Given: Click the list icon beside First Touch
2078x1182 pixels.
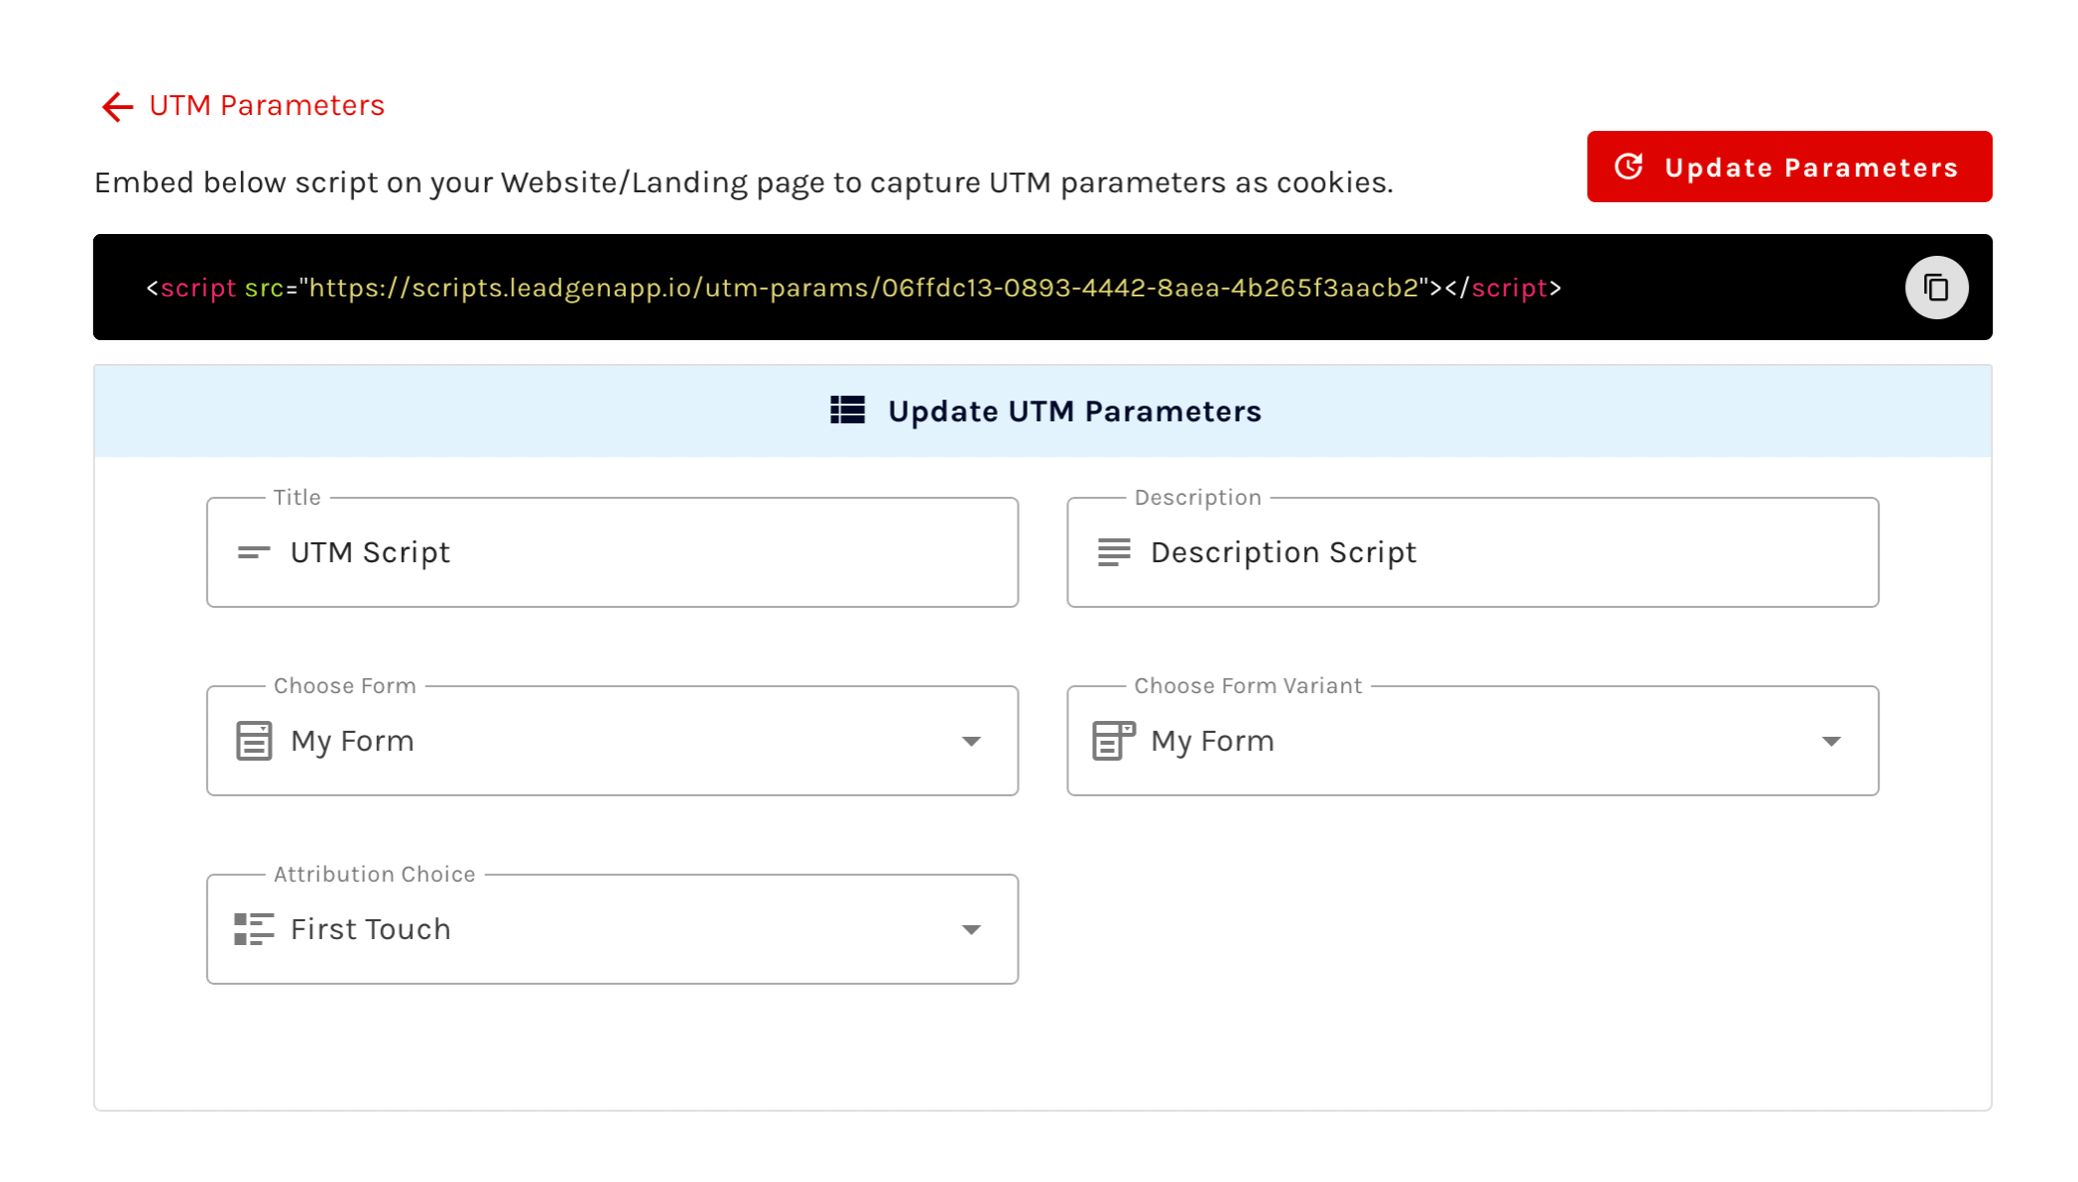Looking at the screenshot, I should click(x=254, y=929).
